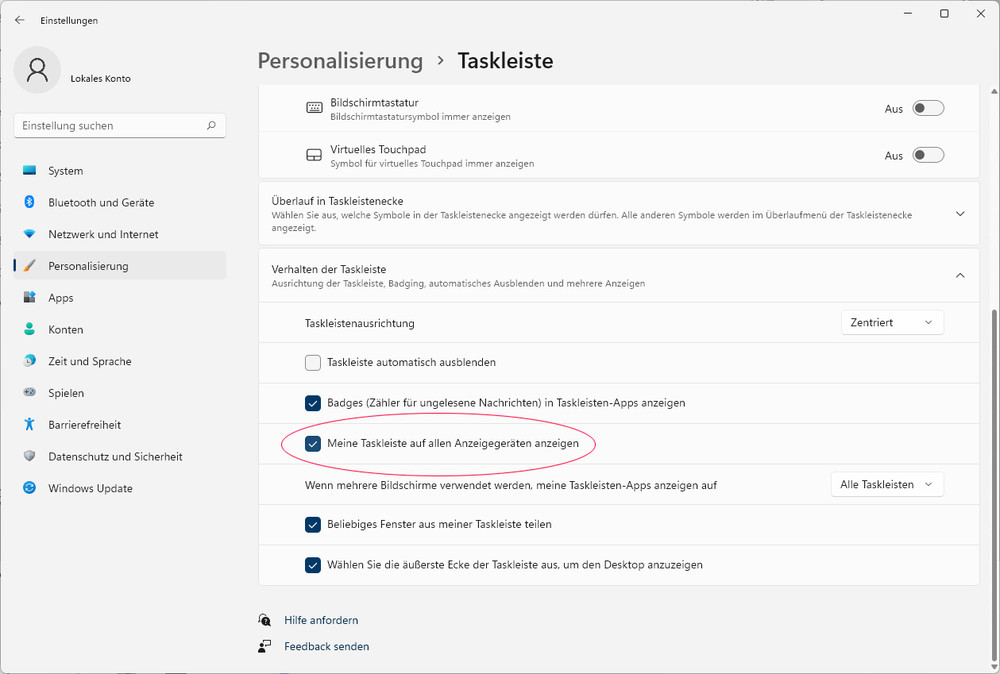Select the Apps settings category
The height and width of the screenshot is (674, 1000).
pos(120,298)
